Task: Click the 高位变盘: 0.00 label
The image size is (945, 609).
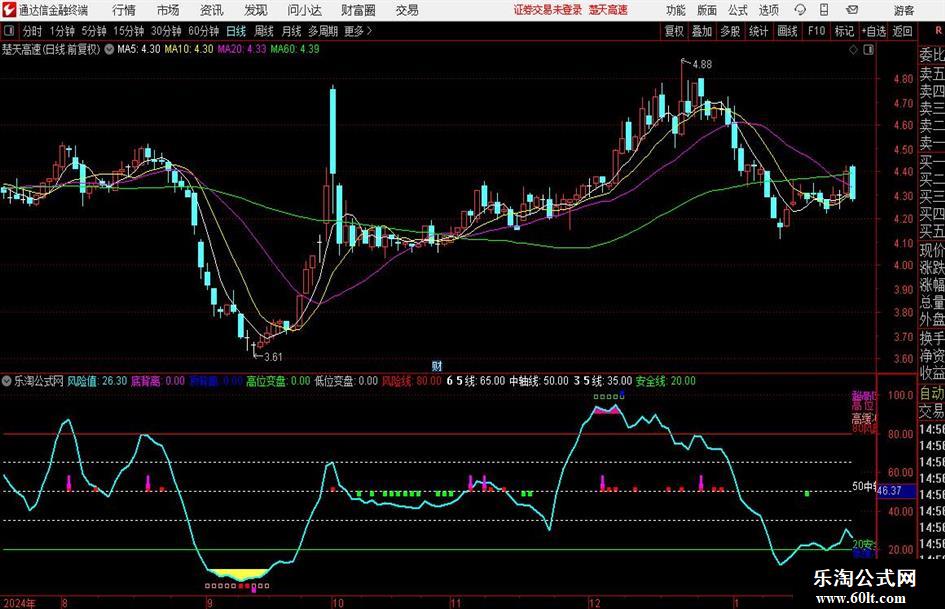Action: [278, 381]
